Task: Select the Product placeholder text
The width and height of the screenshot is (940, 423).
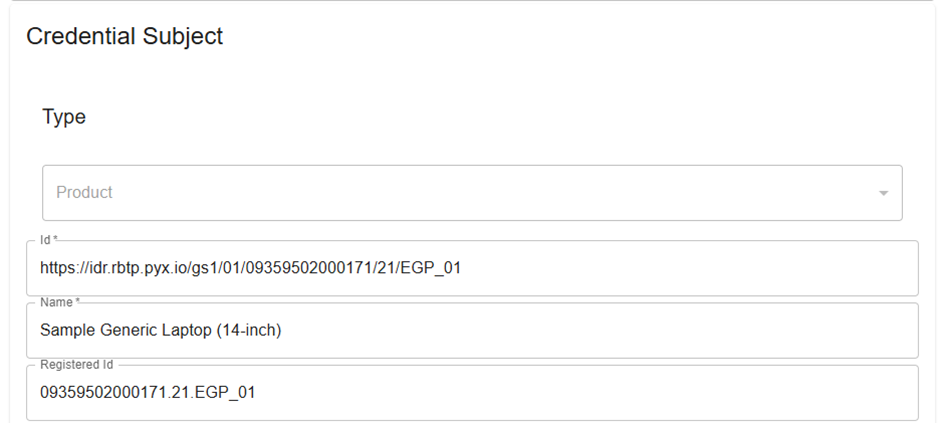Action: point(84,192)
